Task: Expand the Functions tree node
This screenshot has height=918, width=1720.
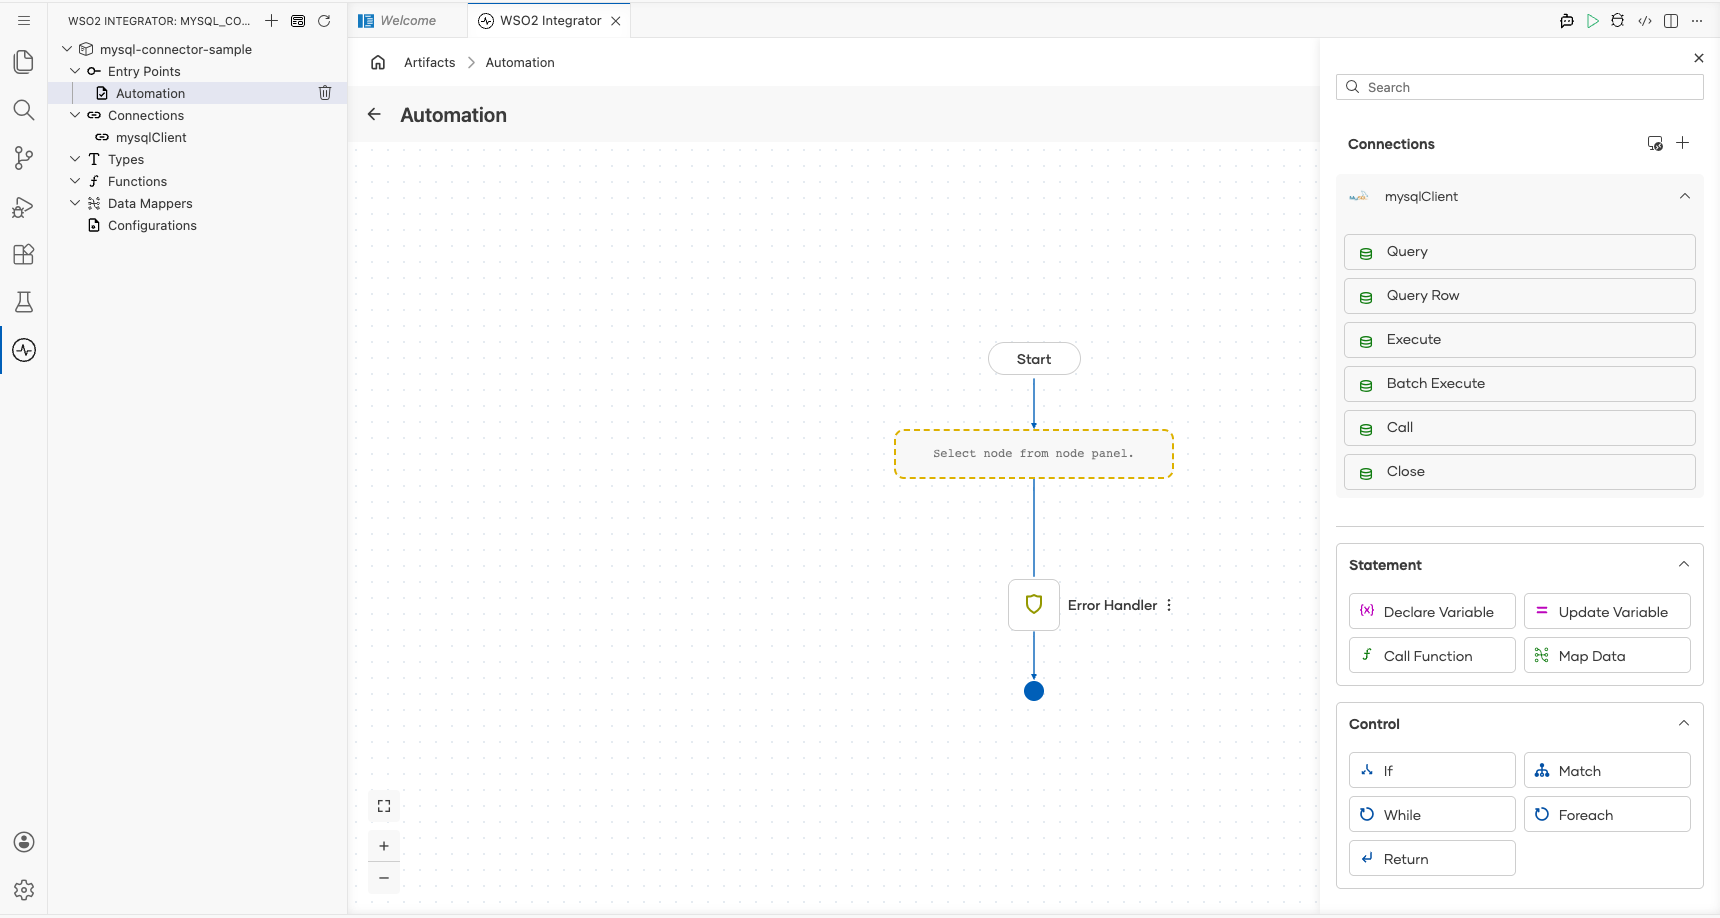Action: coord(75,181)
